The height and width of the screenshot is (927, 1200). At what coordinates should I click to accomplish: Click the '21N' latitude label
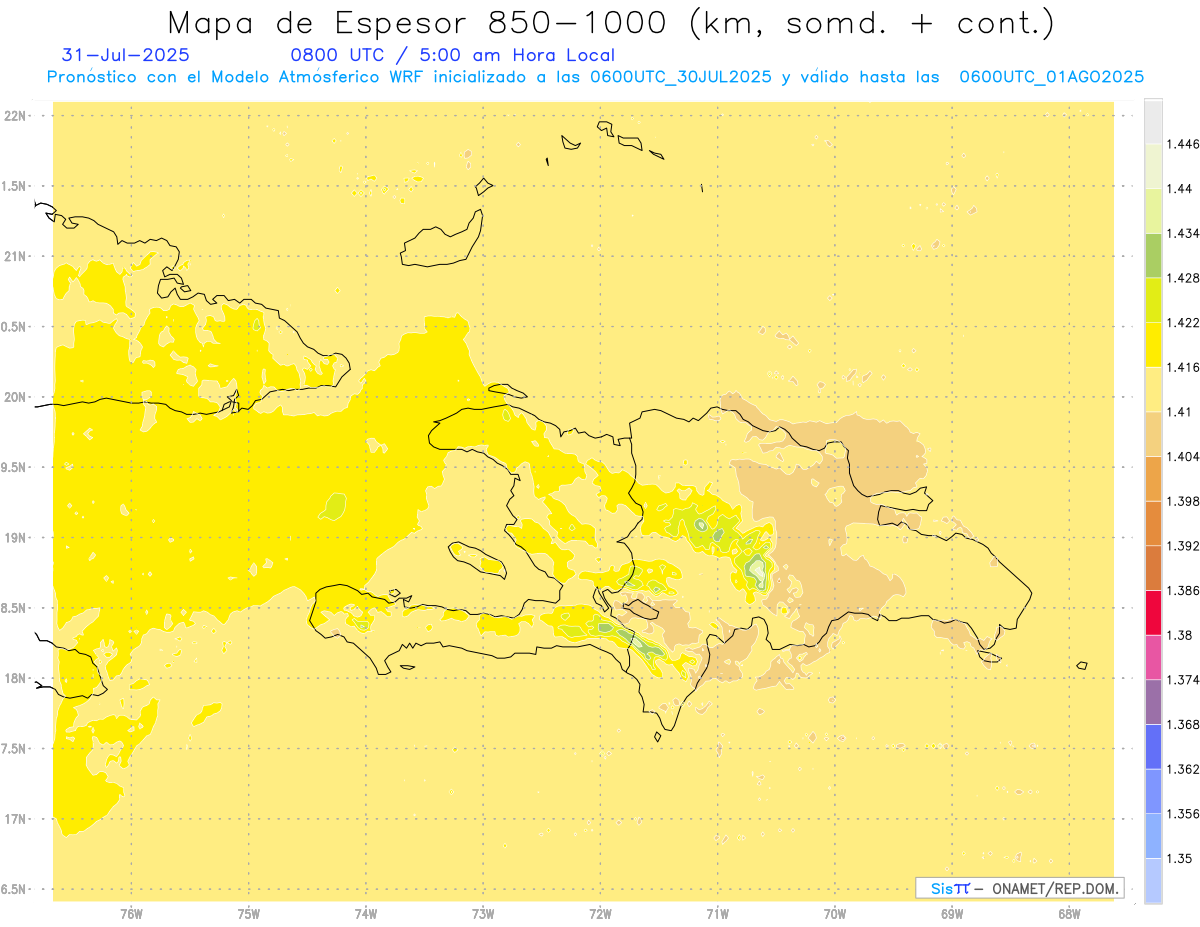tap(17, 257)
